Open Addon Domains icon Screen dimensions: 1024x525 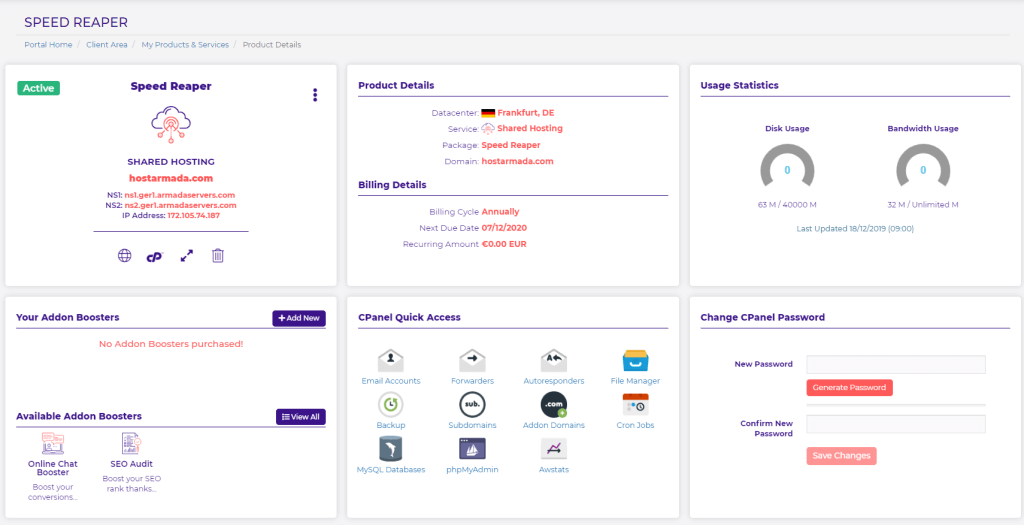[554, 405]
